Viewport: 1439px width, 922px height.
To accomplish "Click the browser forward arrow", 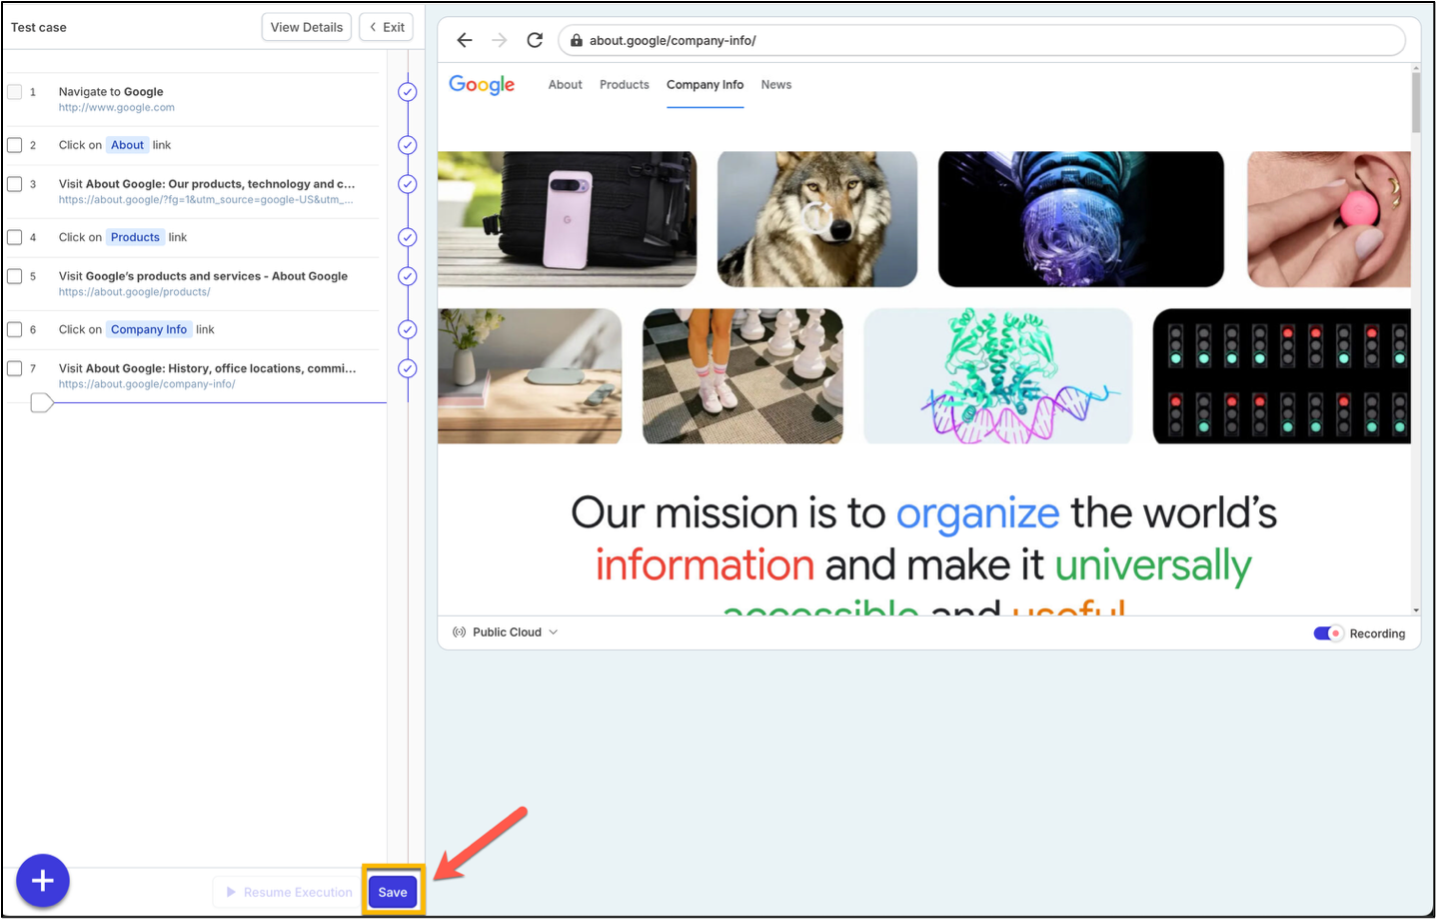I will click(x=499, y=40).
